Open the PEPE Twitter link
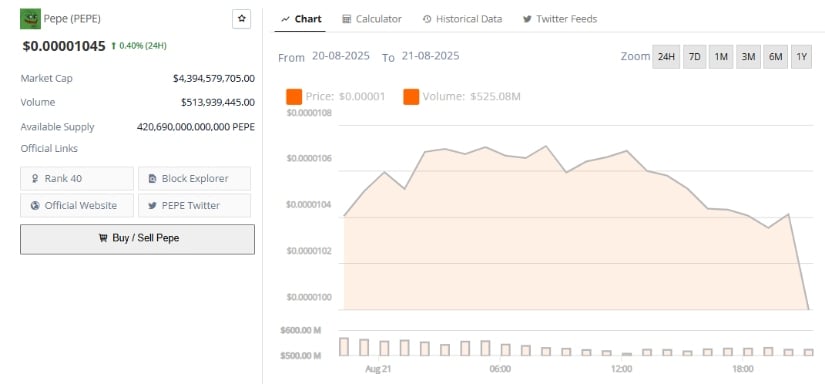 [x=195, y=206]
